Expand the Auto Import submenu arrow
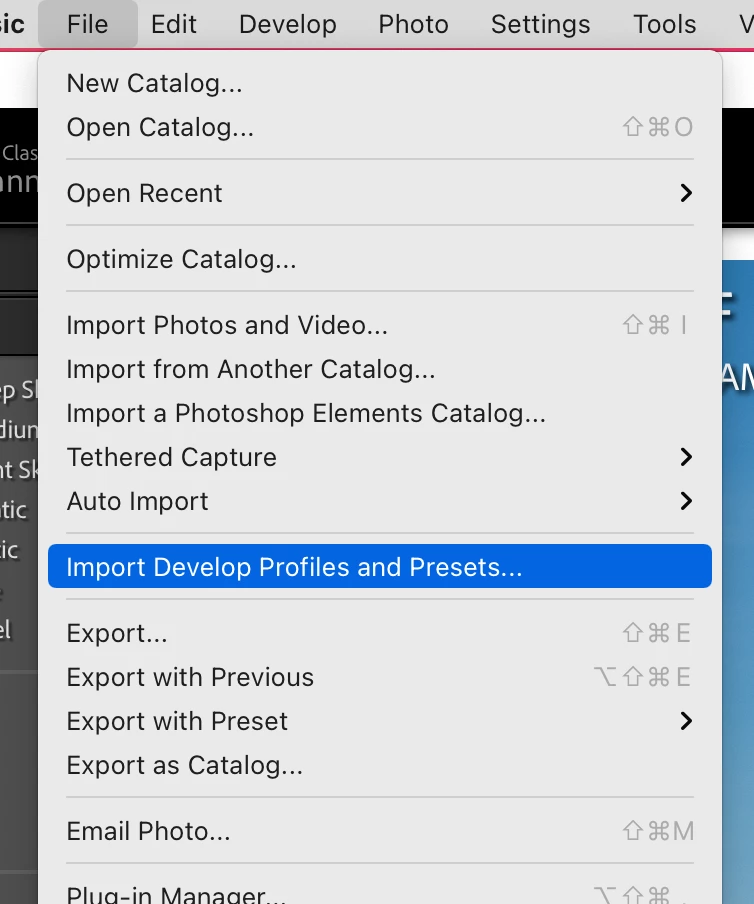This screenshot has height=904, width=754. click(x=686, y=501)
